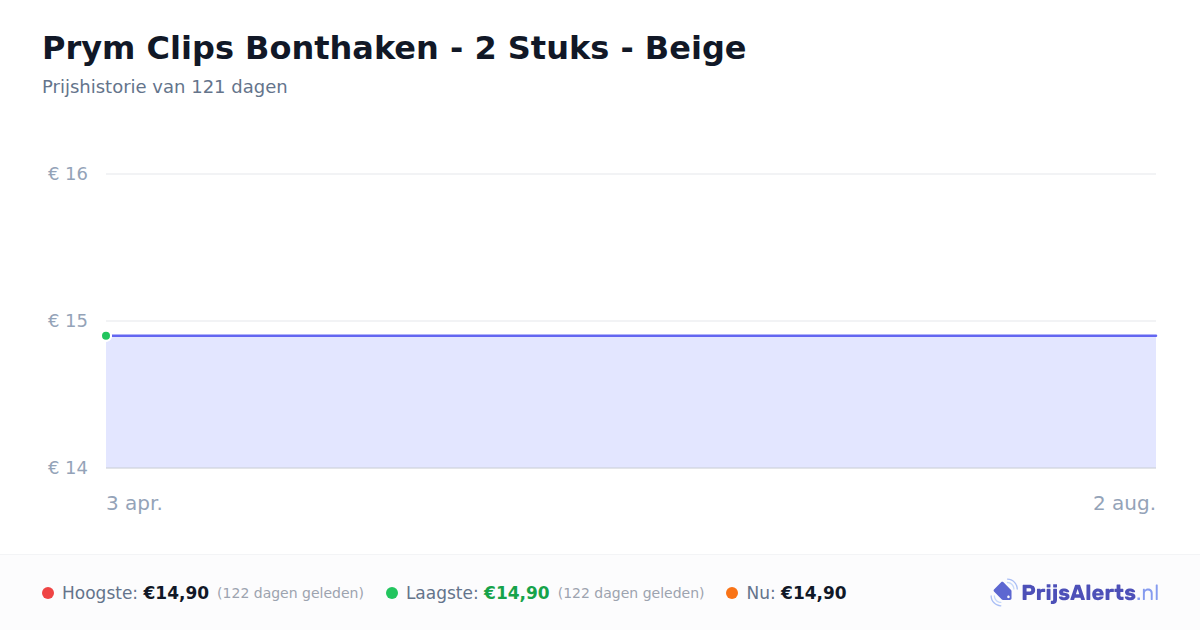Click the PrijsAlerts price tag logo icon

click(x=1003, y=593)
